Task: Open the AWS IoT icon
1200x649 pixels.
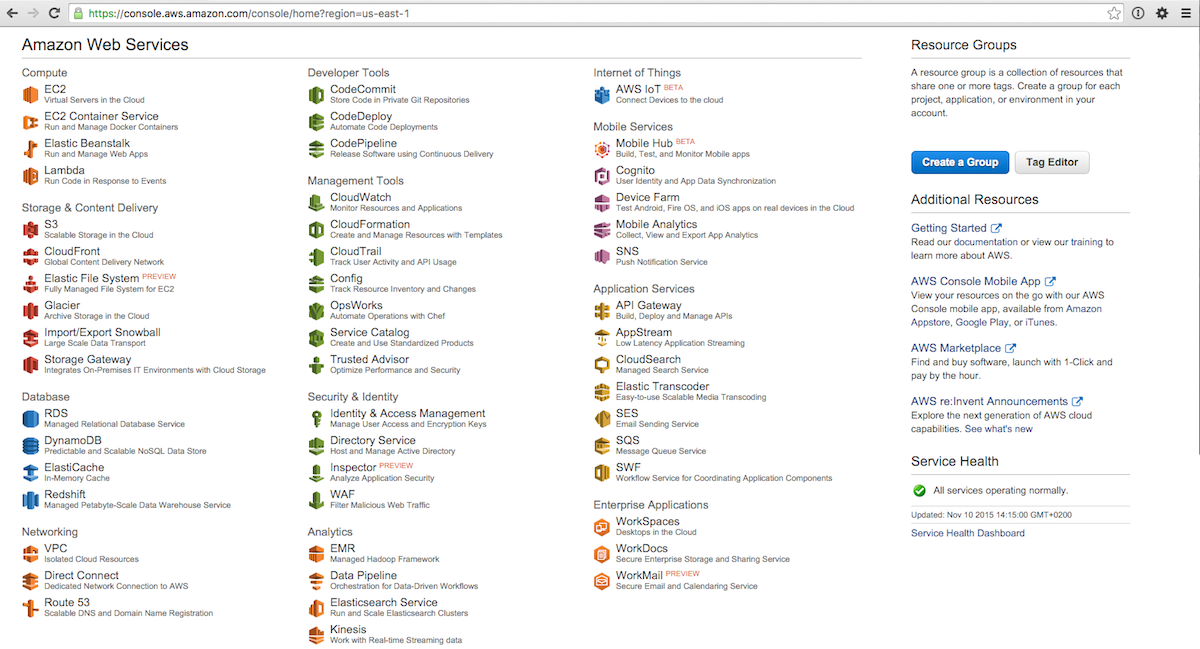Action: pyautogui.click(x=602, y=95)
